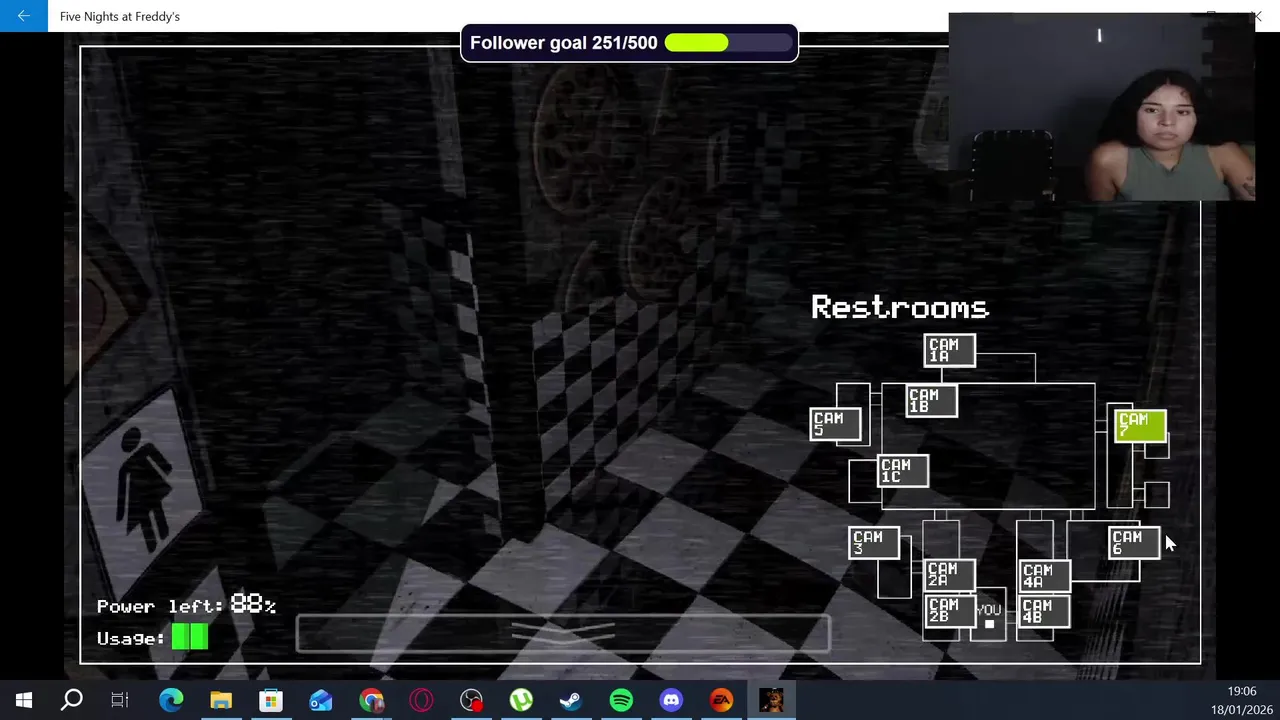Click the green power Usage bars
The height and width of the screenshot is (720, 1280).
tap(190, 637)
